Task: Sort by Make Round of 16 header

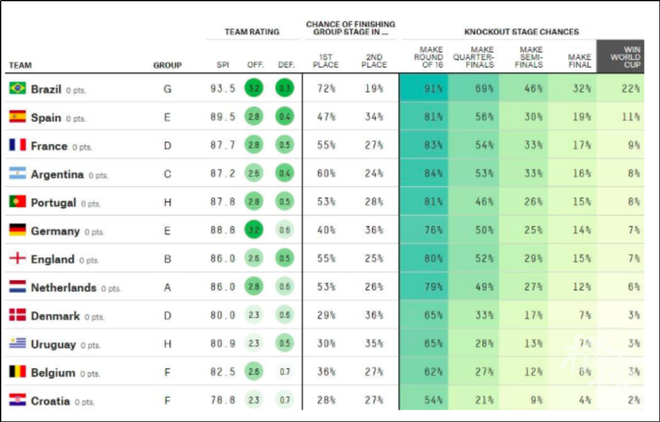Action: tap(428, 57)
